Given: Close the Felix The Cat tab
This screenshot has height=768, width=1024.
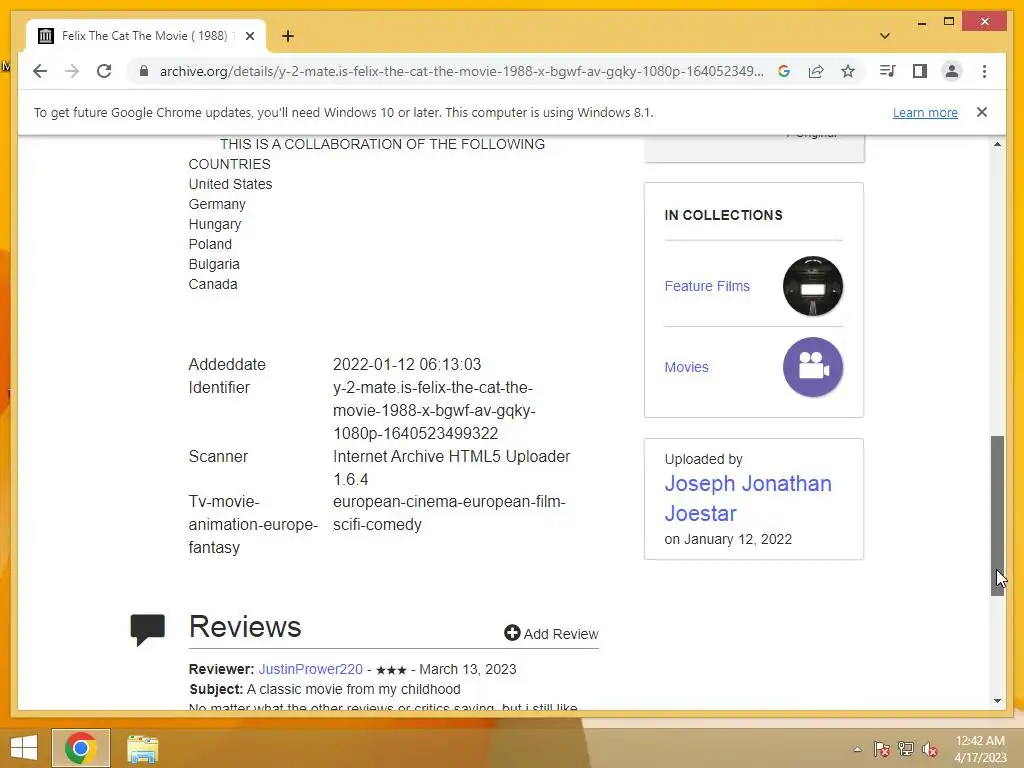Looking at the screenshot, I should pyautogui.click(x=249, y=36).
